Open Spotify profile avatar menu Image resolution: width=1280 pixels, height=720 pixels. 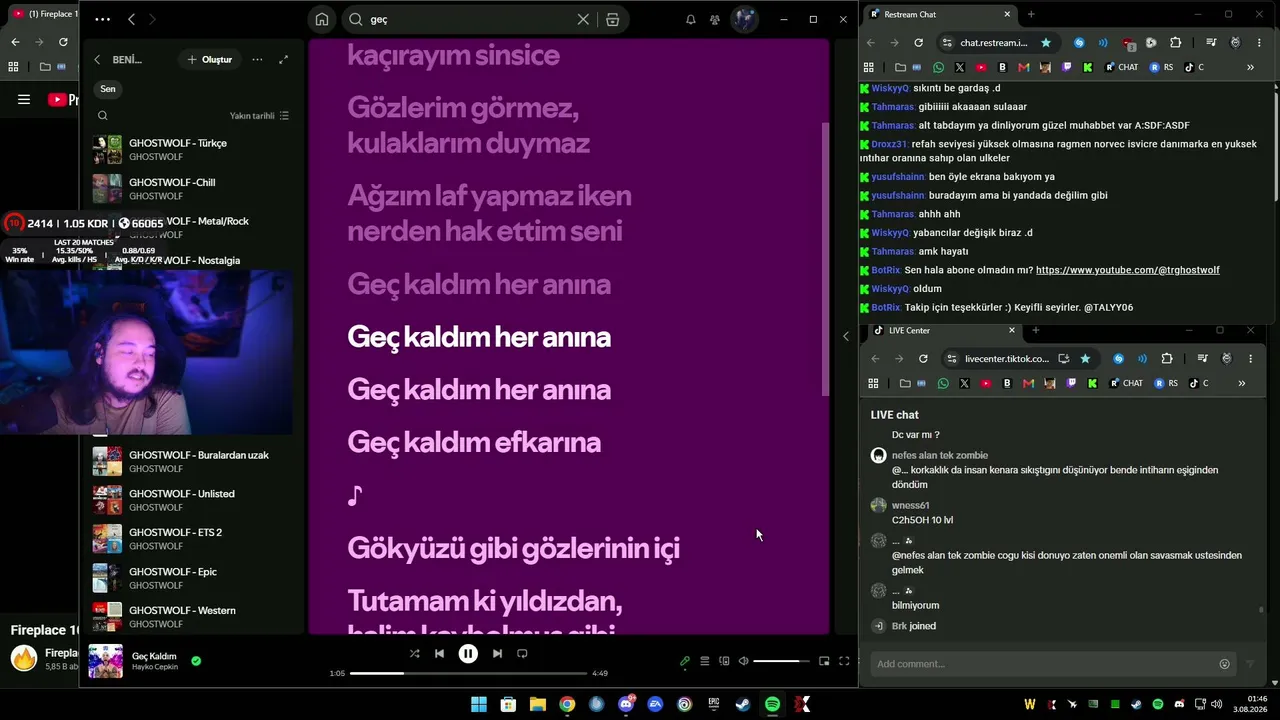744,19
